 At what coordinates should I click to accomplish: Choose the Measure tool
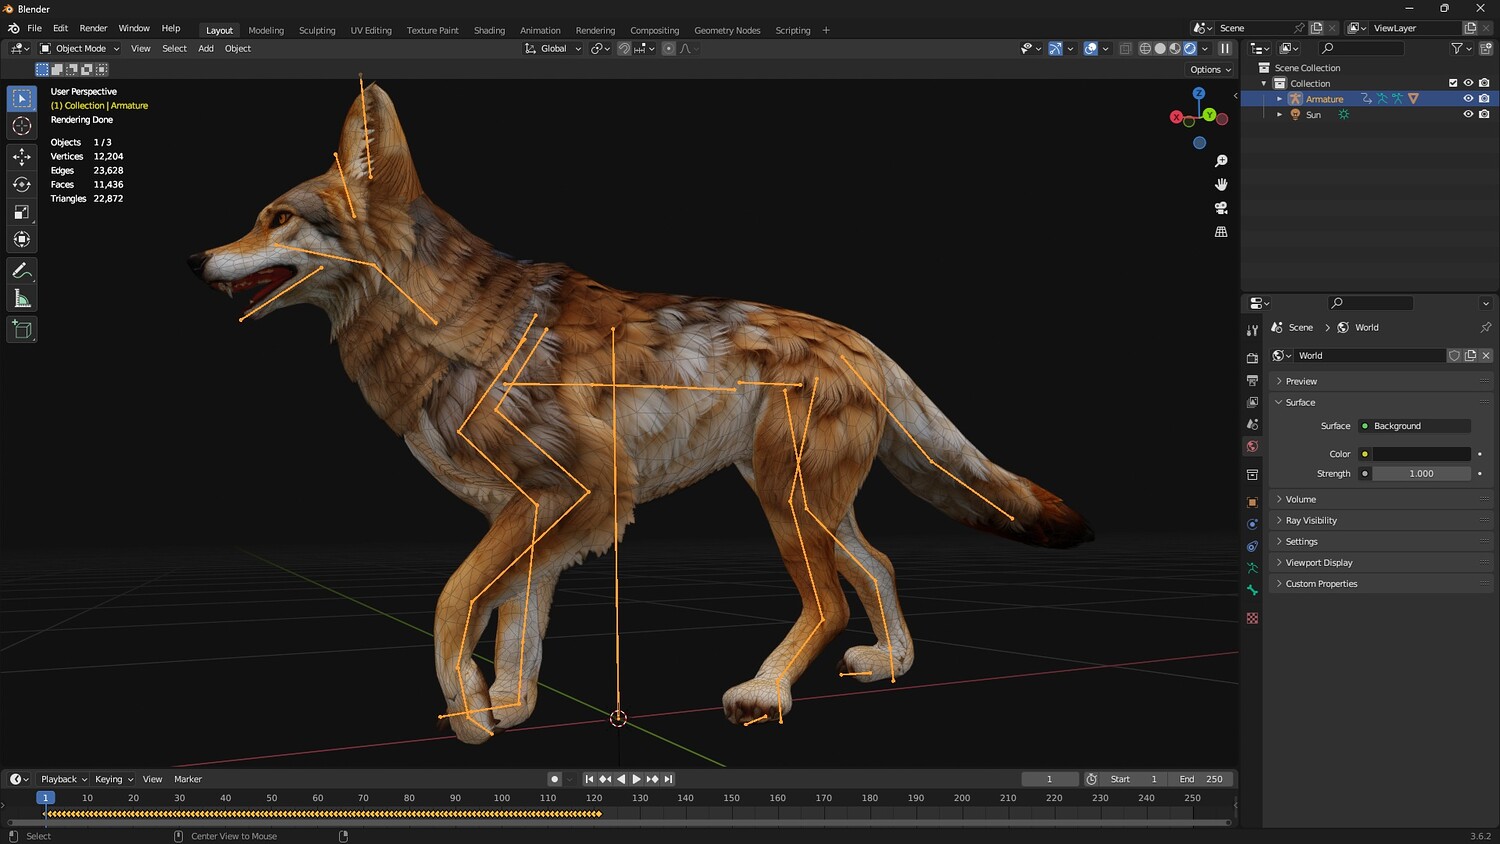tap(22, 299)
